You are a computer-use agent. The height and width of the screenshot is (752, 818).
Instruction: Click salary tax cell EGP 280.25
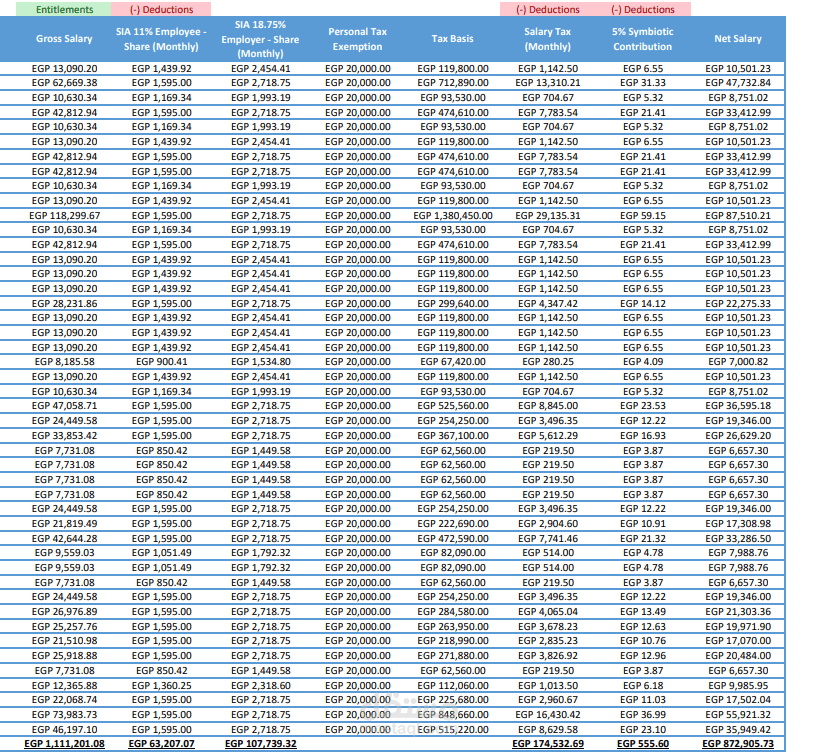pos(547,362)
